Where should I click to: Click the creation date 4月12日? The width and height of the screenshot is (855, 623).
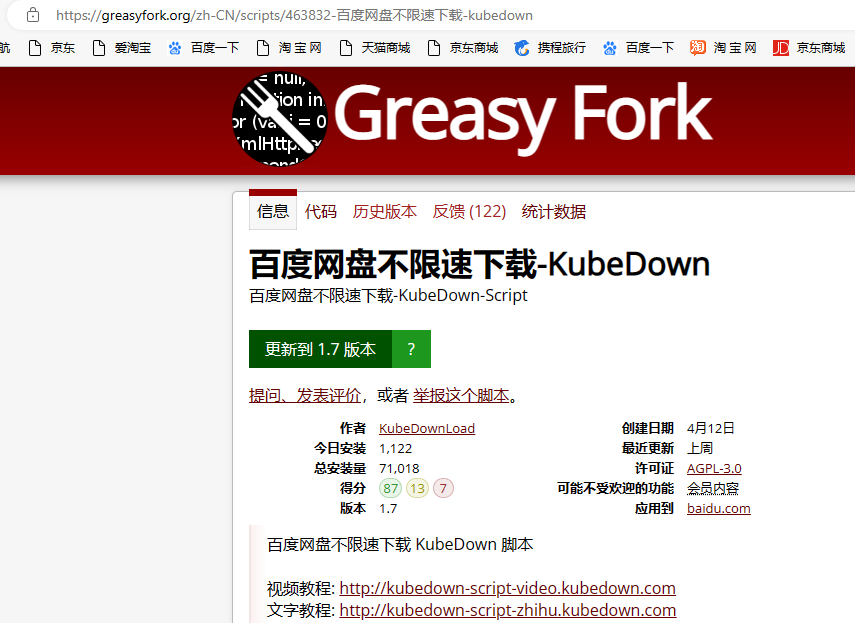tap(711, 428)
